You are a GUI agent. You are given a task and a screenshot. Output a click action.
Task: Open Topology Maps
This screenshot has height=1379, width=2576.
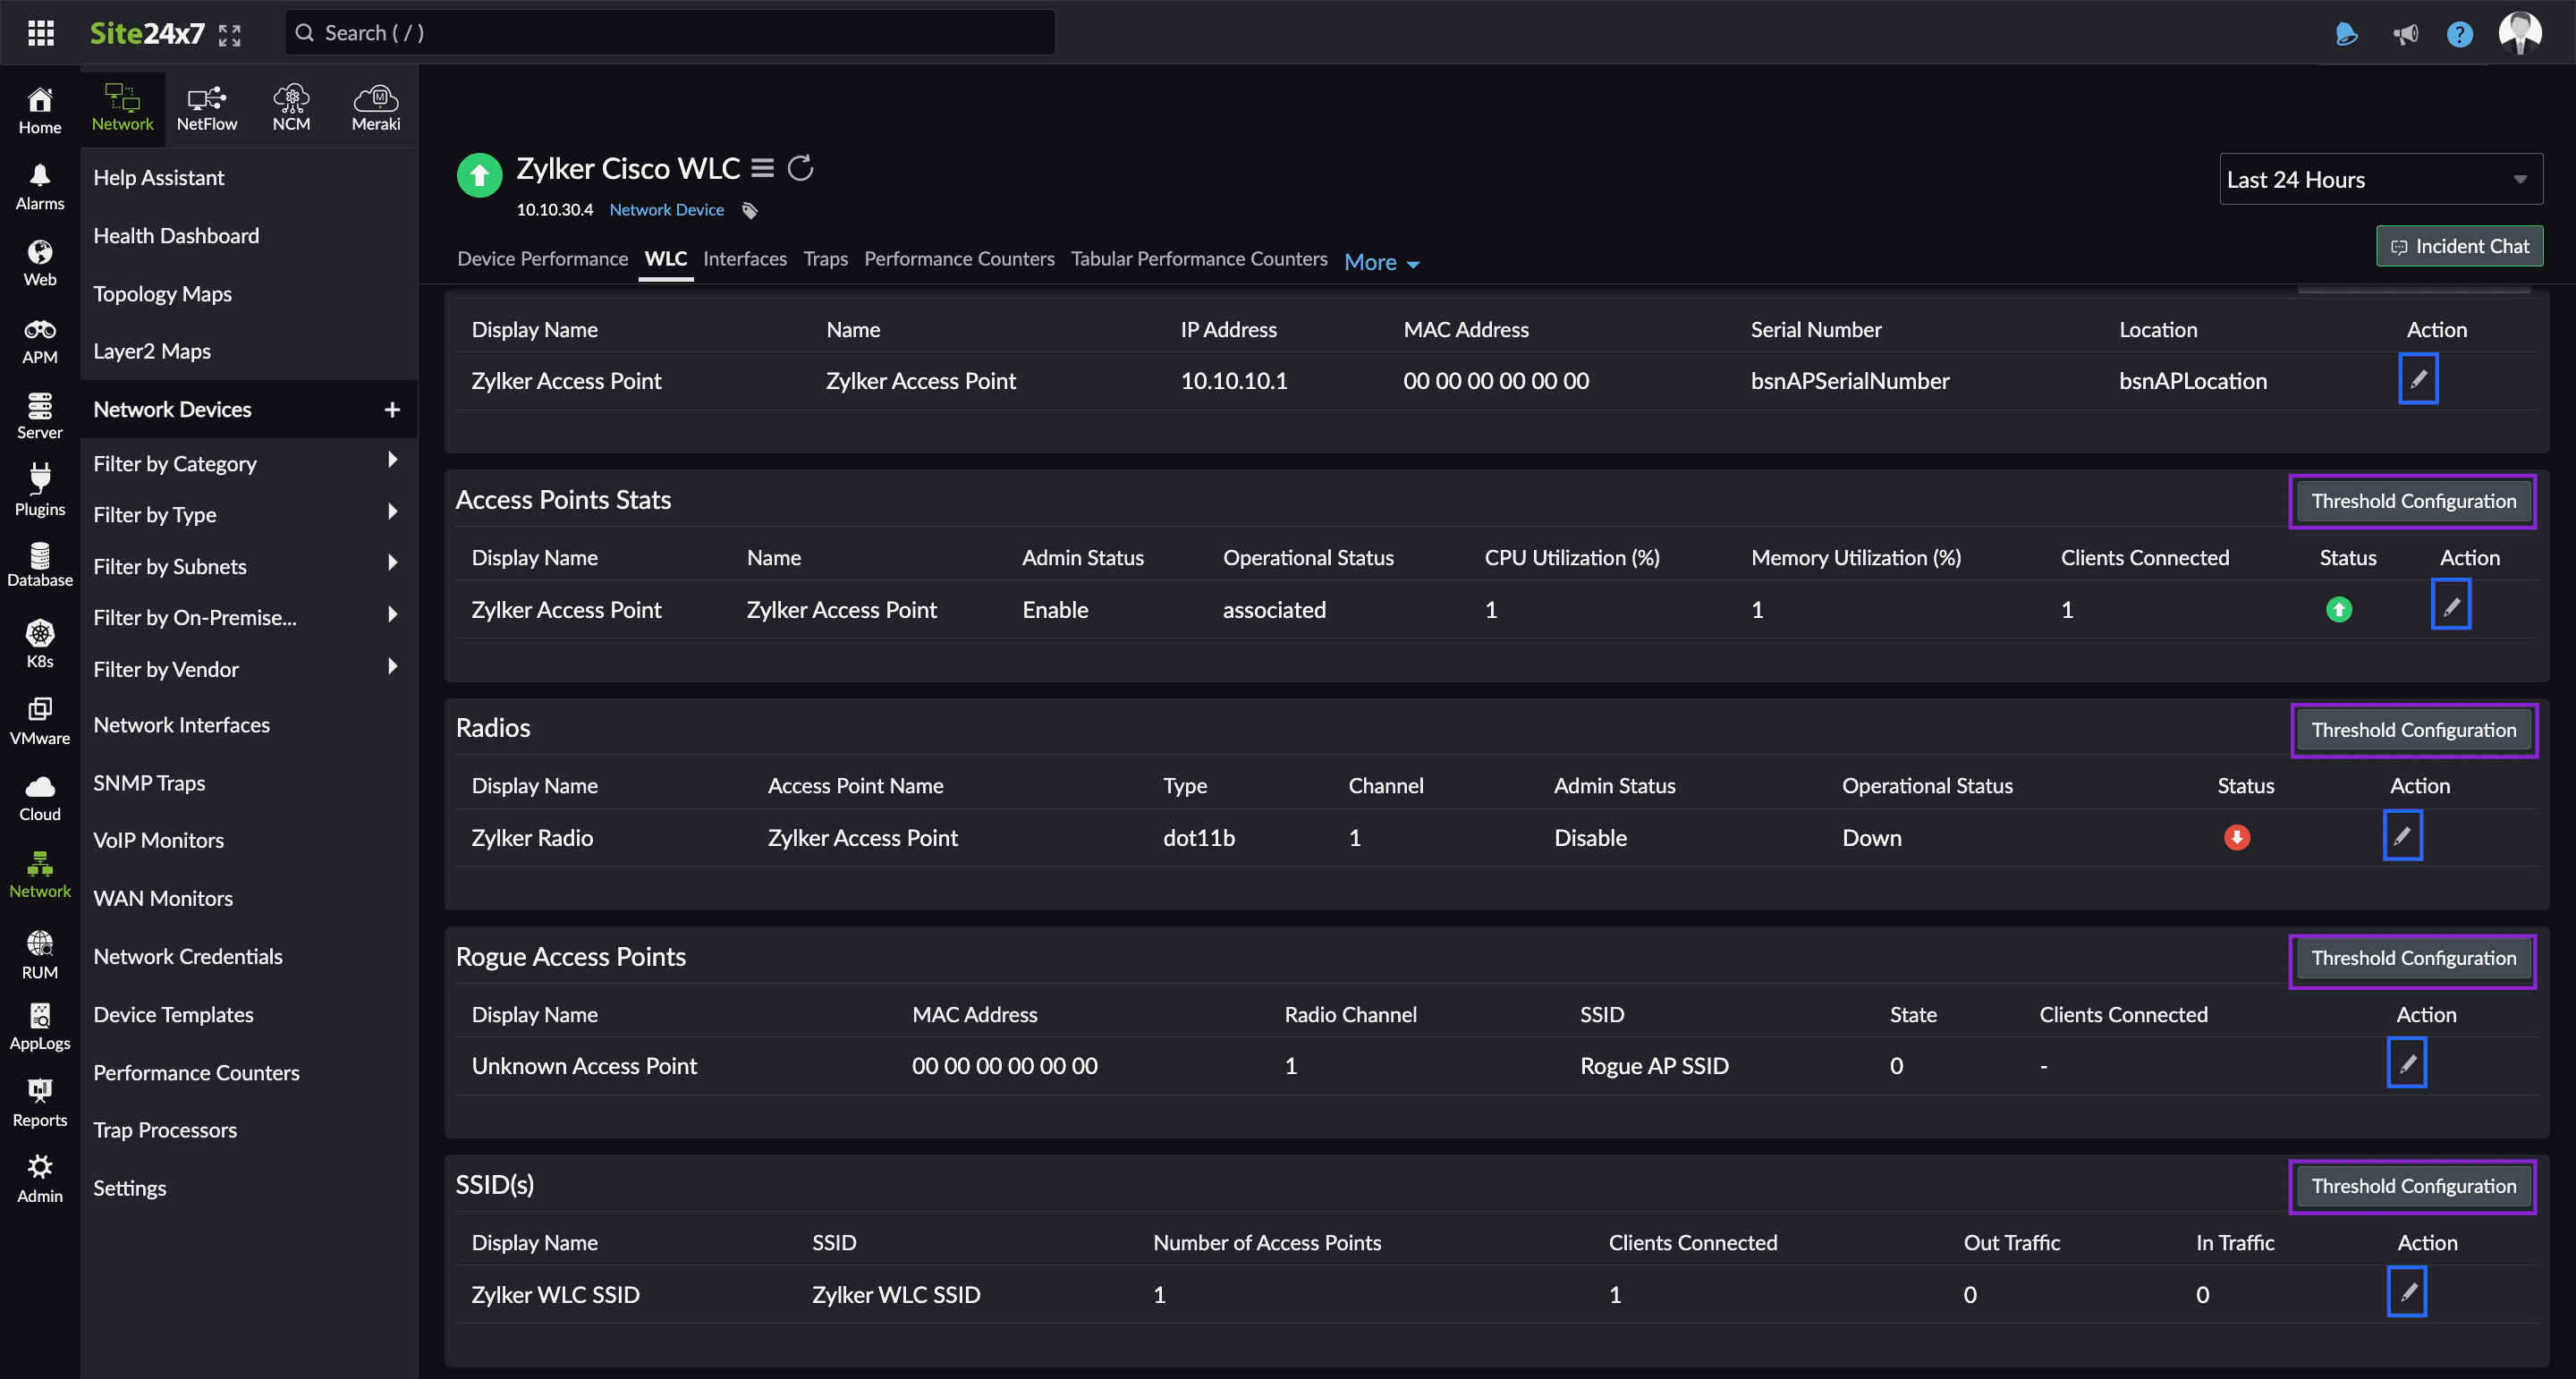click(x=162, y=293)
